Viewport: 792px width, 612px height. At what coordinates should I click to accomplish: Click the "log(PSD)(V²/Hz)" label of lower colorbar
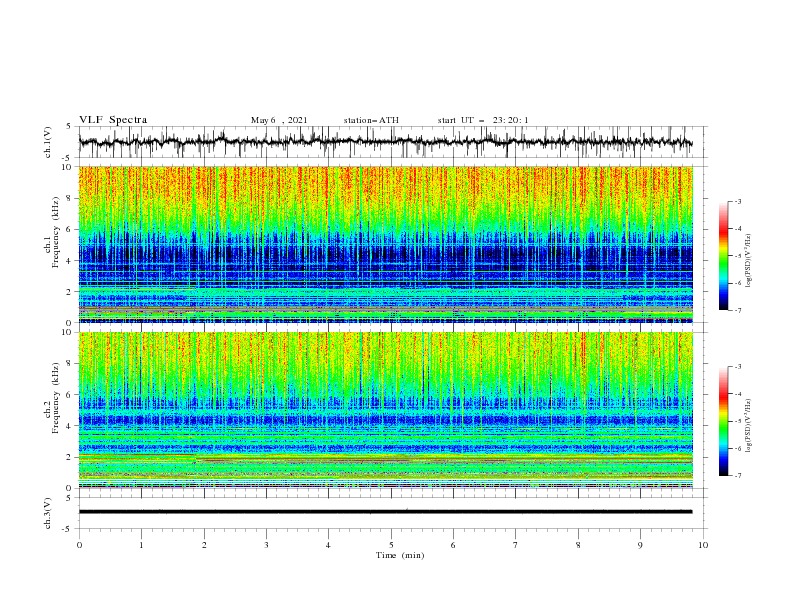click(x=749, y=426)
